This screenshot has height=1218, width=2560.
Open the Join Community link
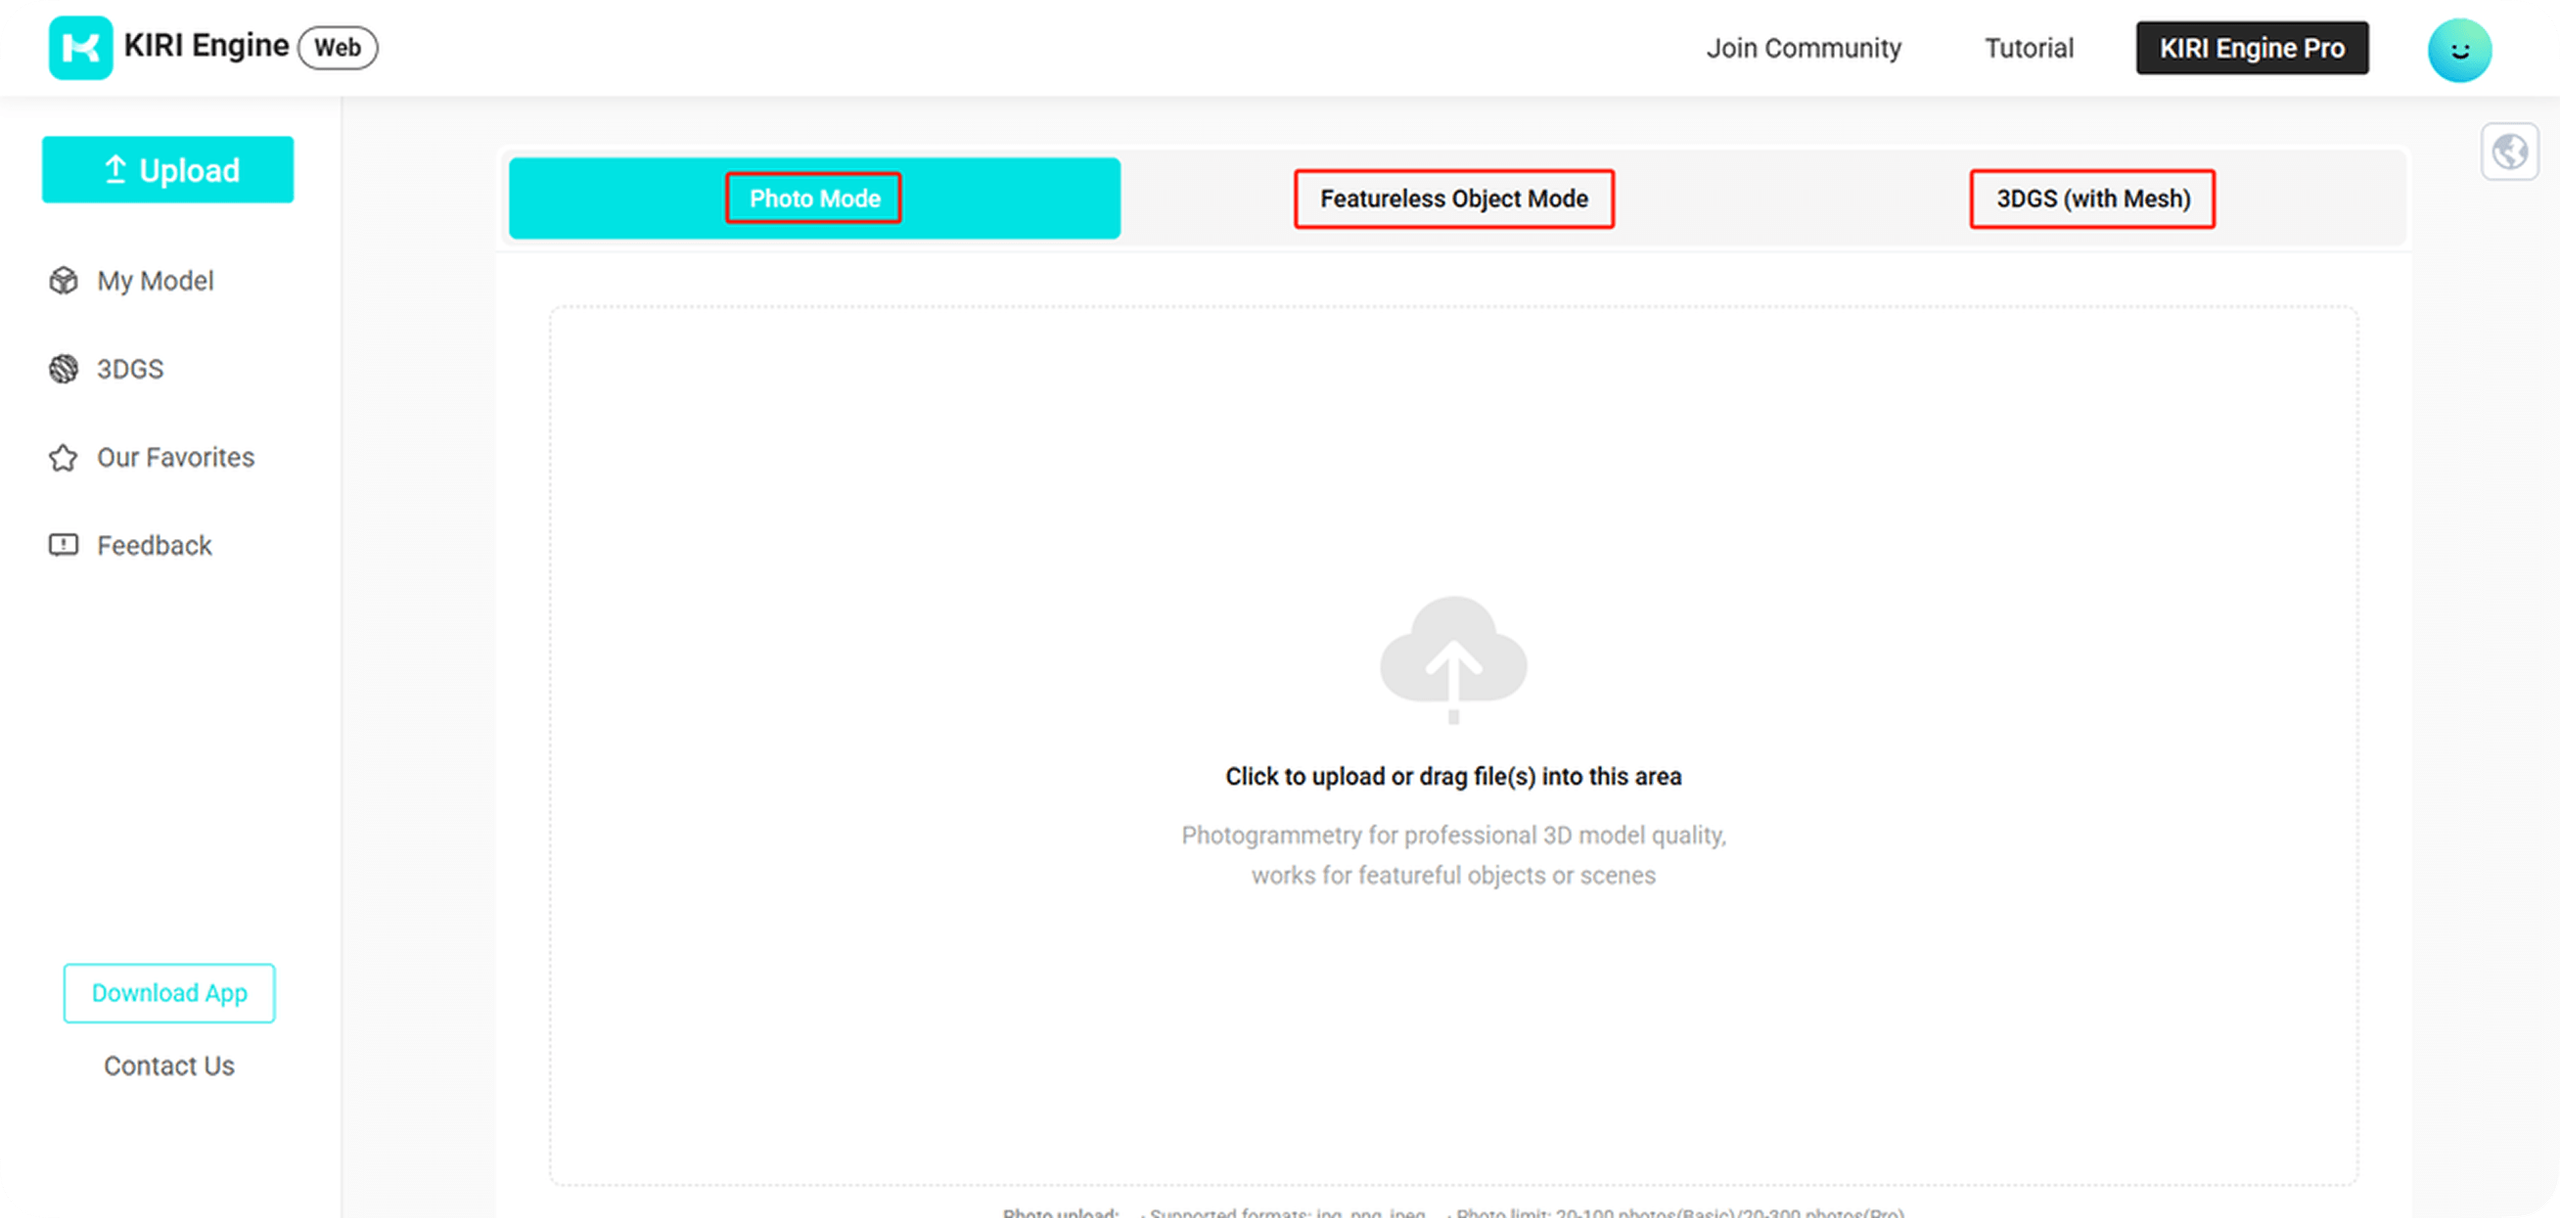pyautogui.click(x=1803, y=48)
